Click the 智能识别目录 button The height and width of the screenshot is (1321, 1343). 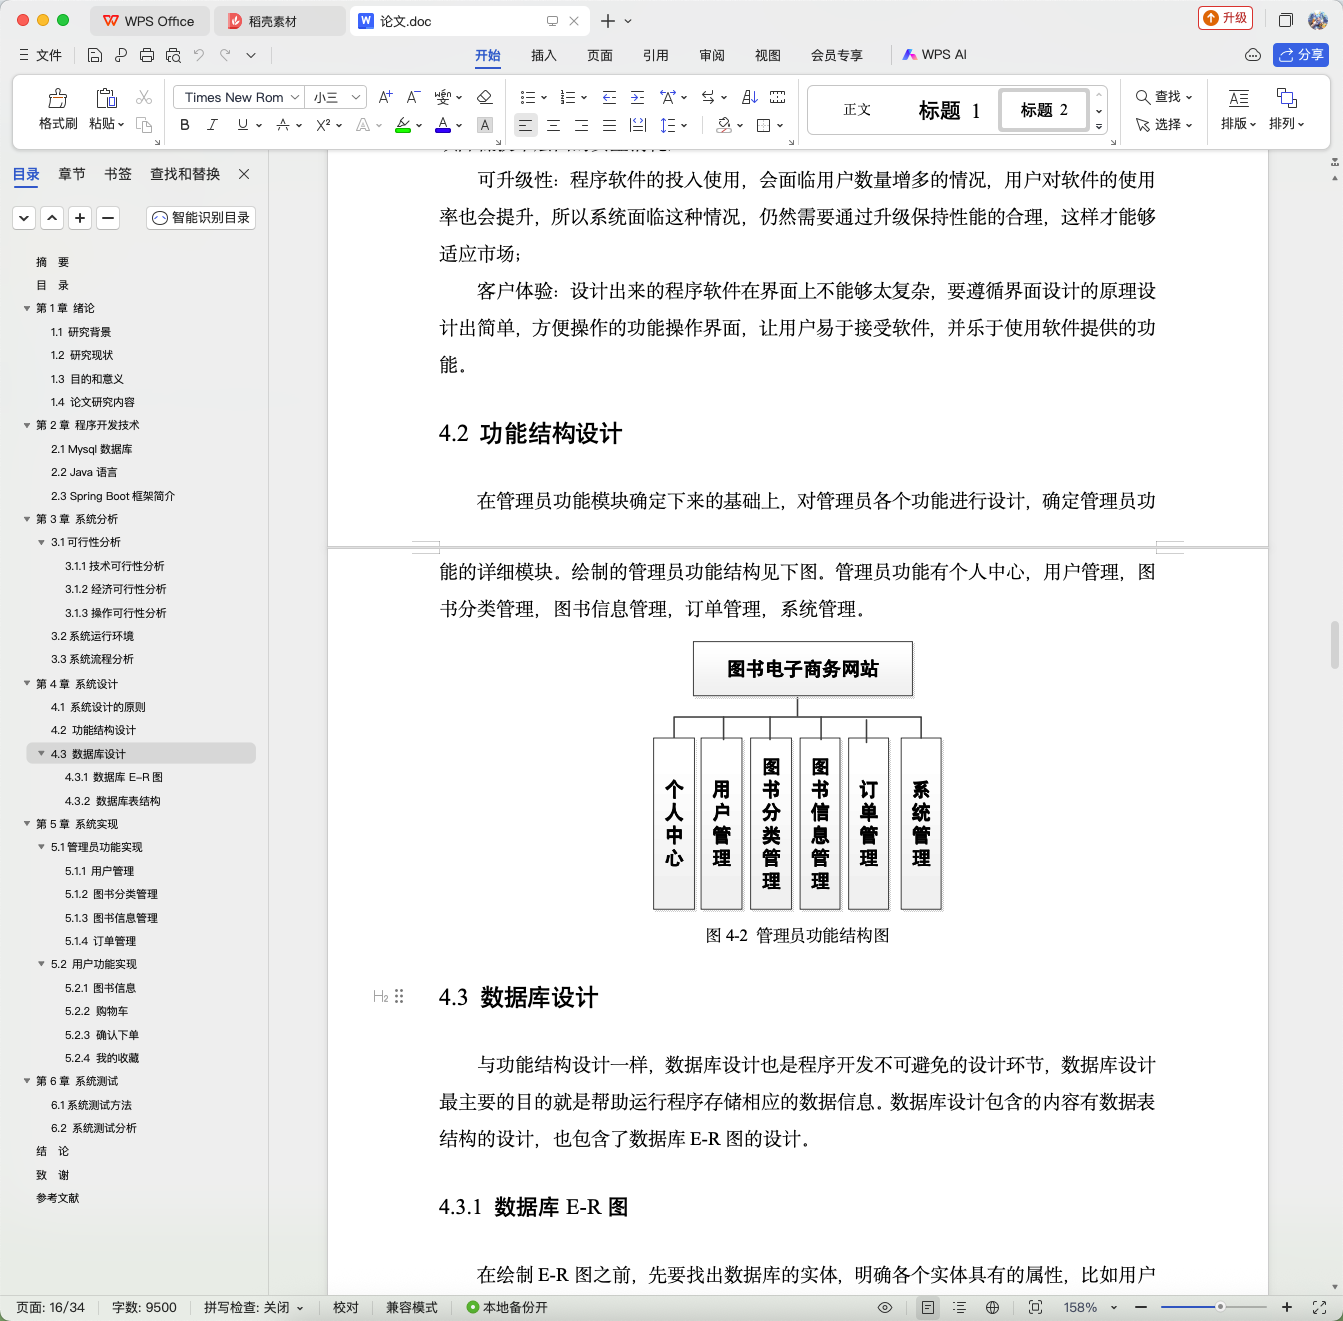[x=201, y=217]
